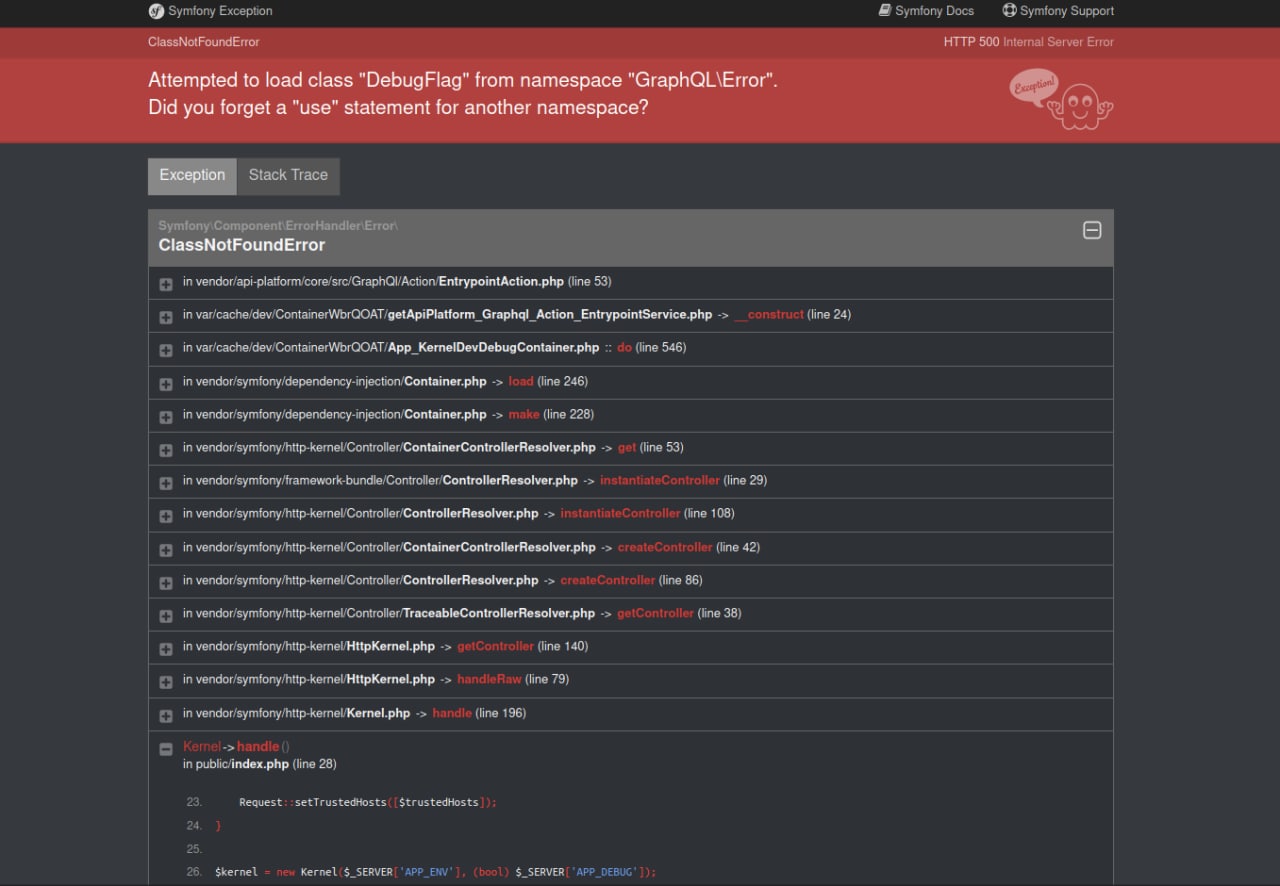Click the red 'handleRaw' method name
The width and height of the screenshot is (1280, 886).
point(489,679)
